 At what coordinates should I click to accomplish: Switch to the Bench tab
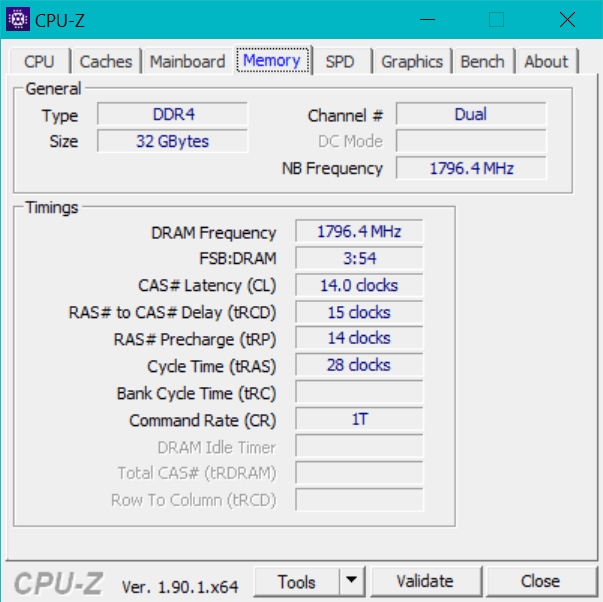(x=483, y=62)
